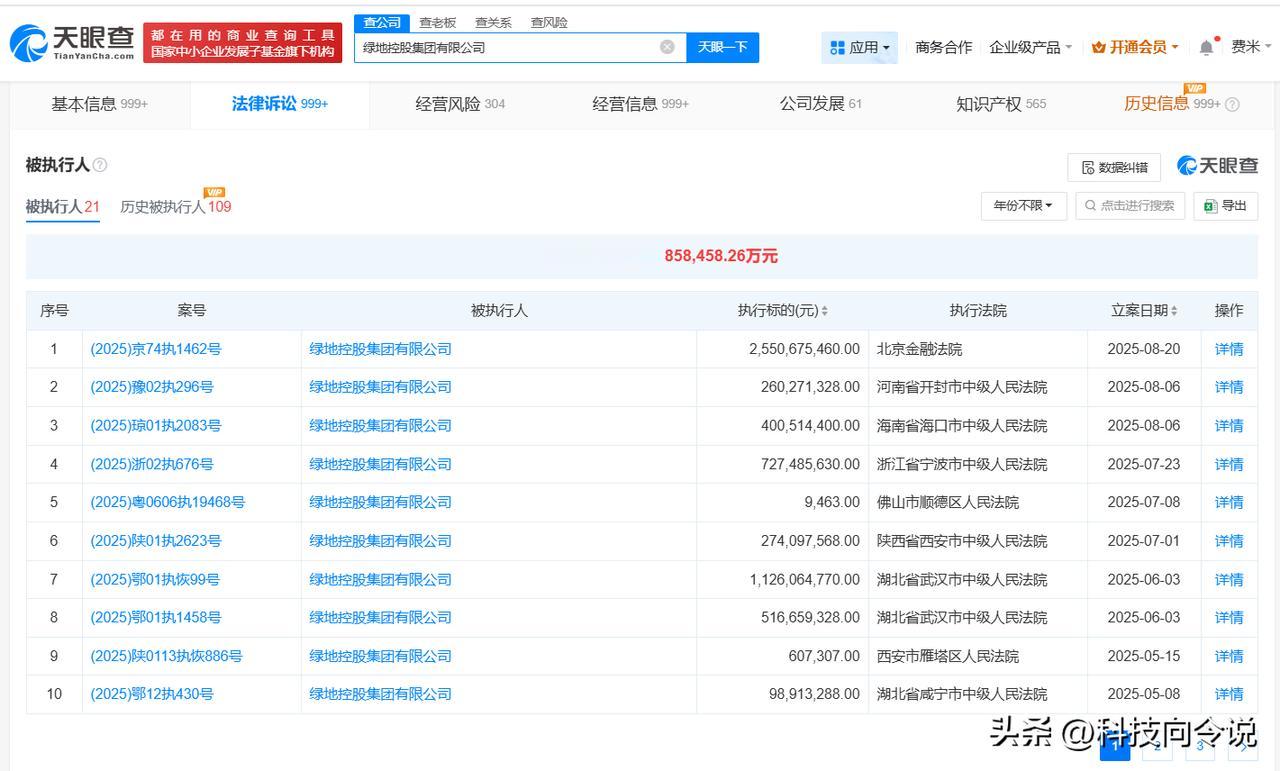1280x771 pixels.
Task: Open case (2025)豫02执296号
Action: coord(151,387)
